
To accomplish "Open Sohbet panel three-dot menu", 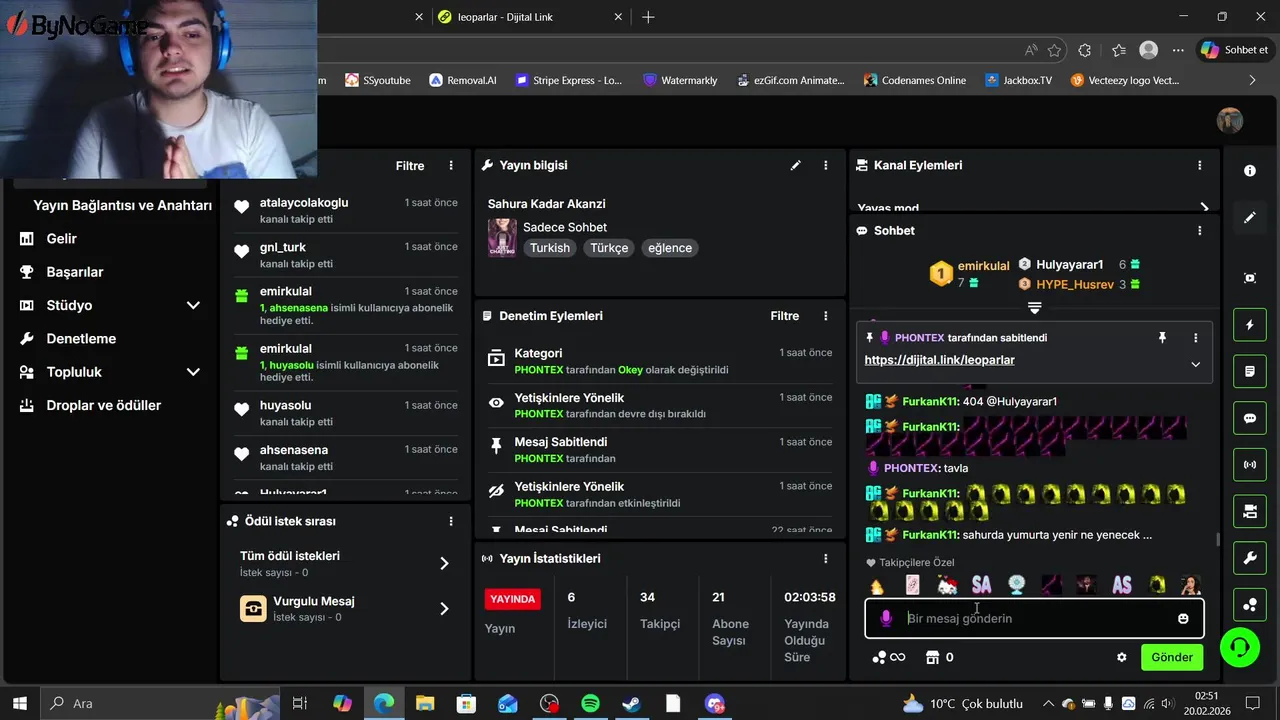I will [1200, 230].
